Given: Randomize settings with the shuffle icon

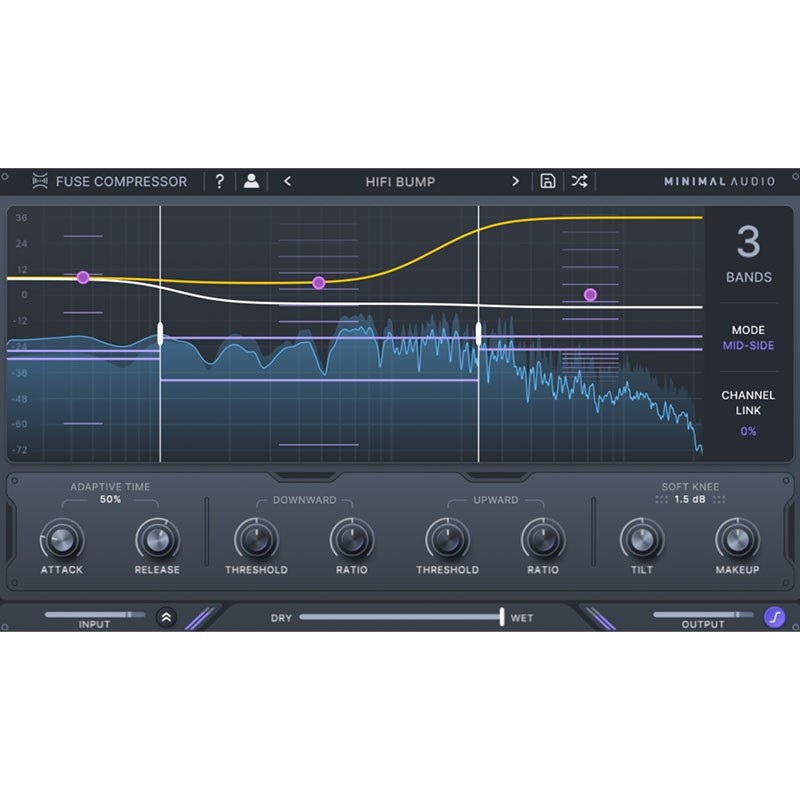Looking at the screenshot, I should click(x=579, y=181).
